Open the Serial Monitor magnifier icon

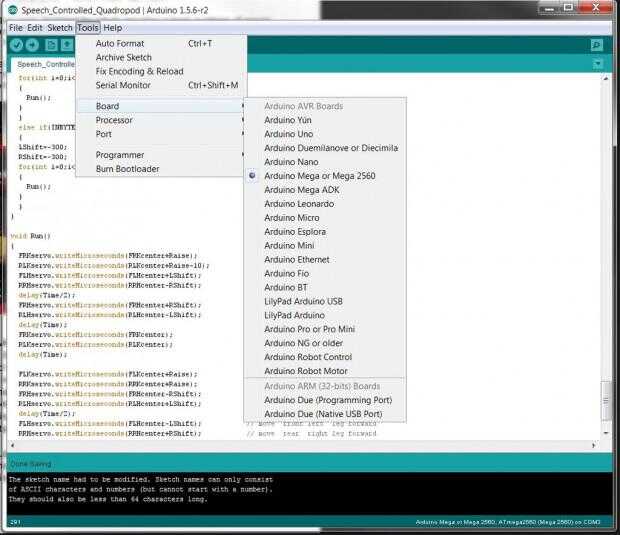(597, 45)
